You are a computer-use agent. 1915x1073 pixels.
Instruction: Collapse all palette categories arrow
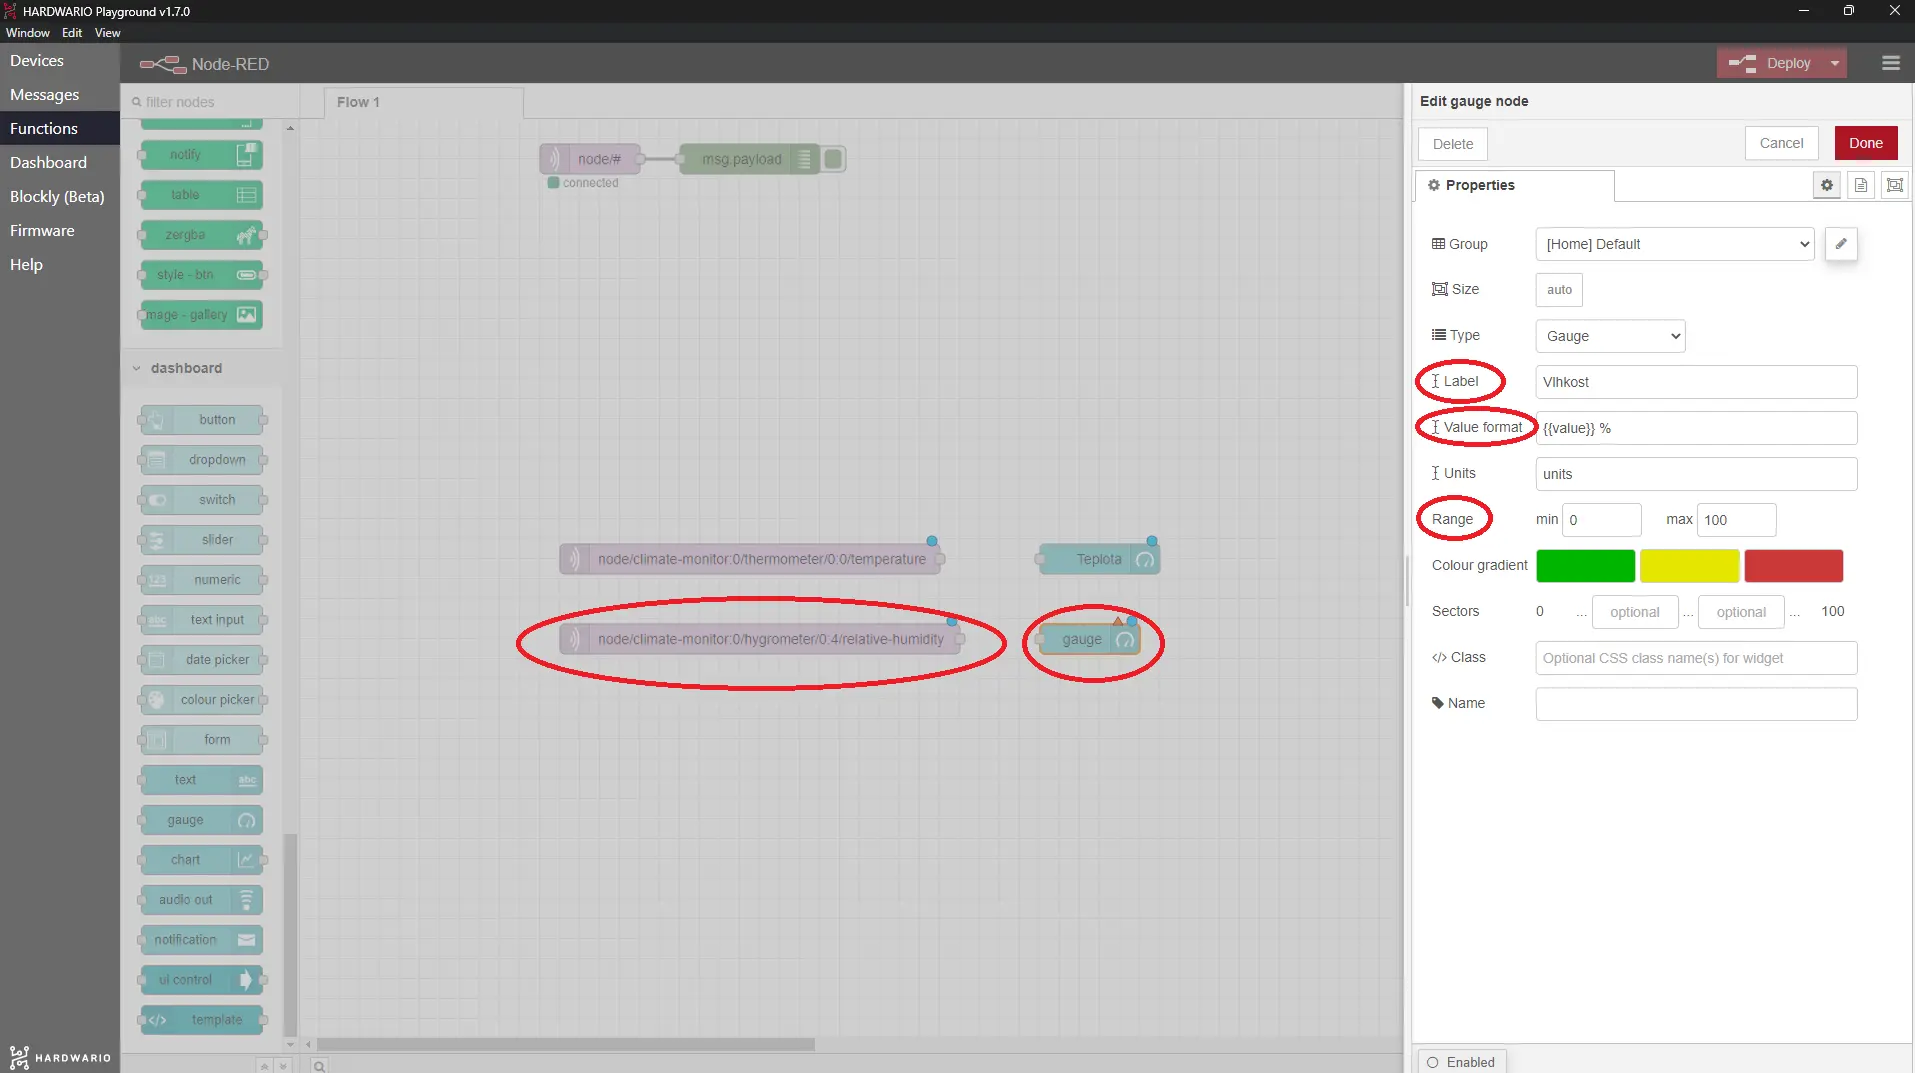coord(264,1066)
